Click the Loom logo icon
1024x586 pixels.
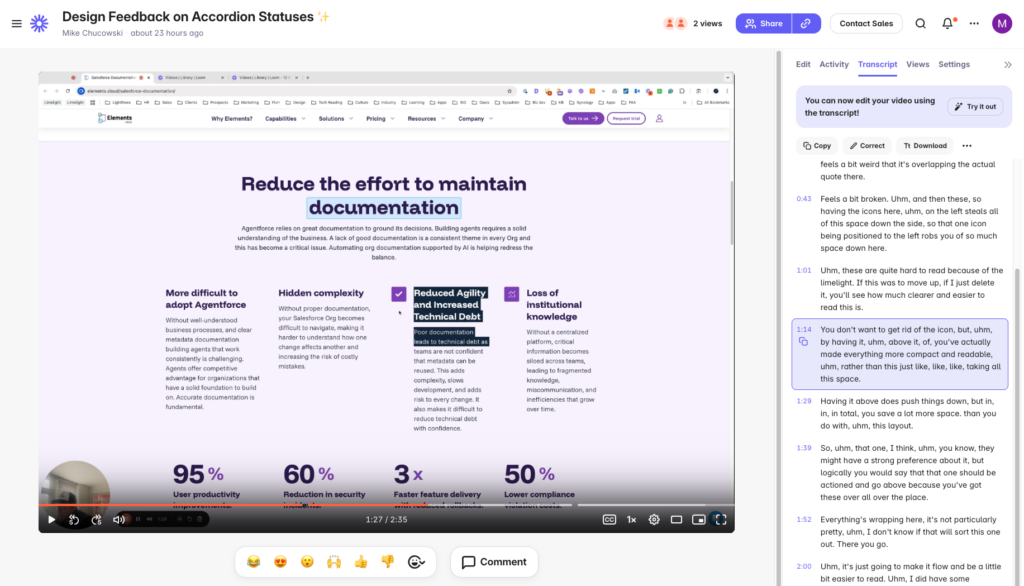(39, 24)
